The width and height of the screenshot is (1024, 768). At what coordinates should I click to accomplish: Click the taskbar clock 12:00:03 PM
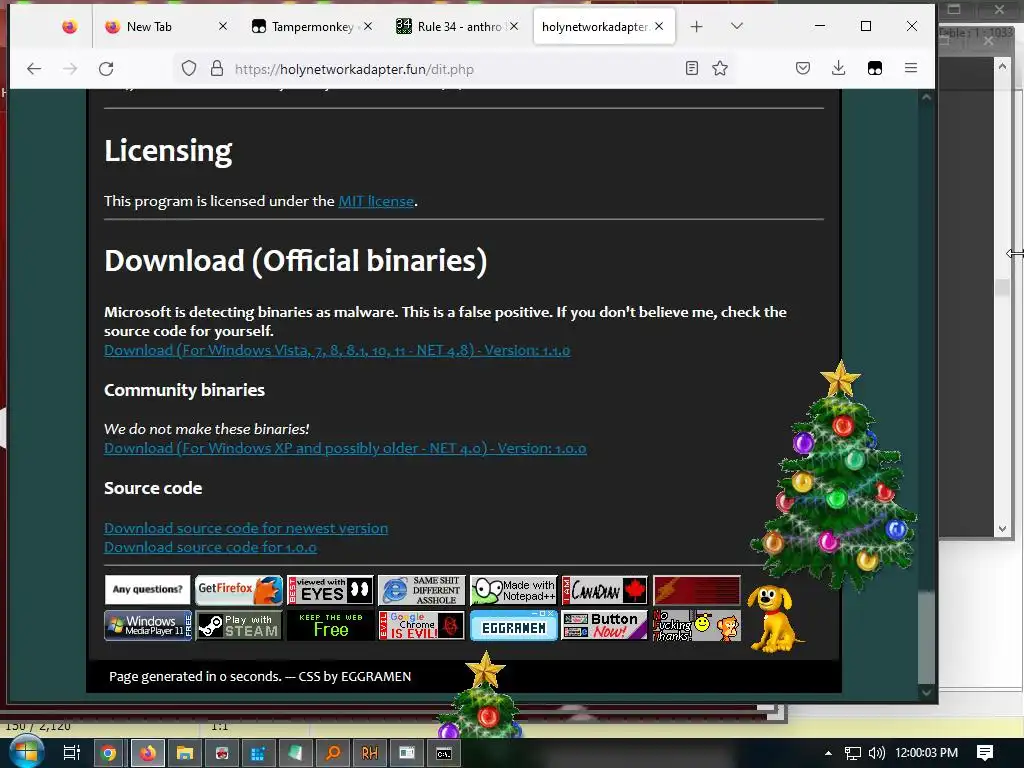tap(926, 753)
